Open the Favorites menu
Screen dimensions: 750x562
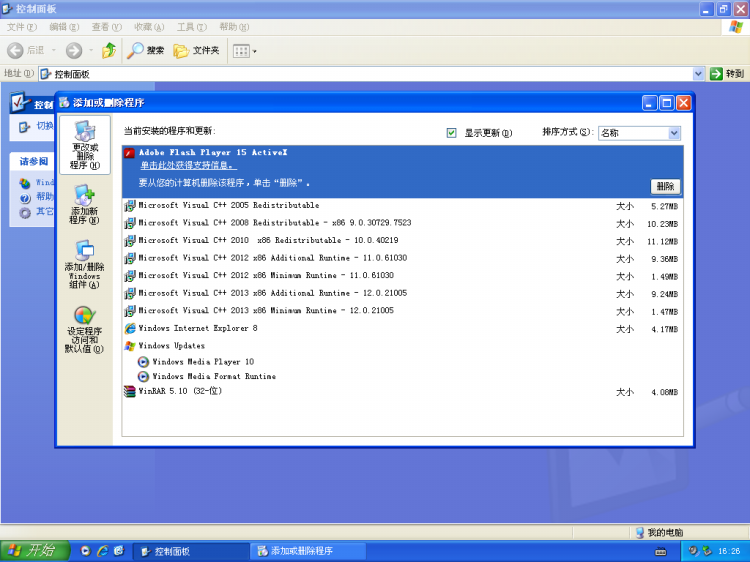pyautogui.click(x=149, y=27)
